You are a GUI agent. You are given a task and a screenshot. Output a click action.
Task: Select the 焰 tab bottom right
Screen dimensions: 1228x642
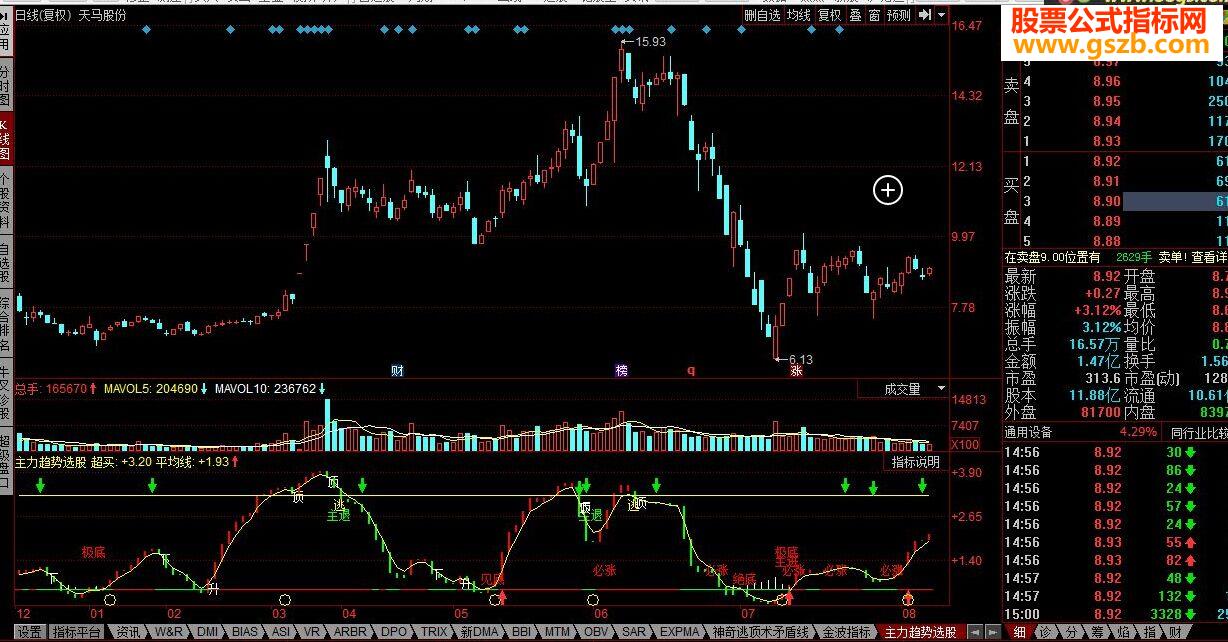coord(1123,633)
